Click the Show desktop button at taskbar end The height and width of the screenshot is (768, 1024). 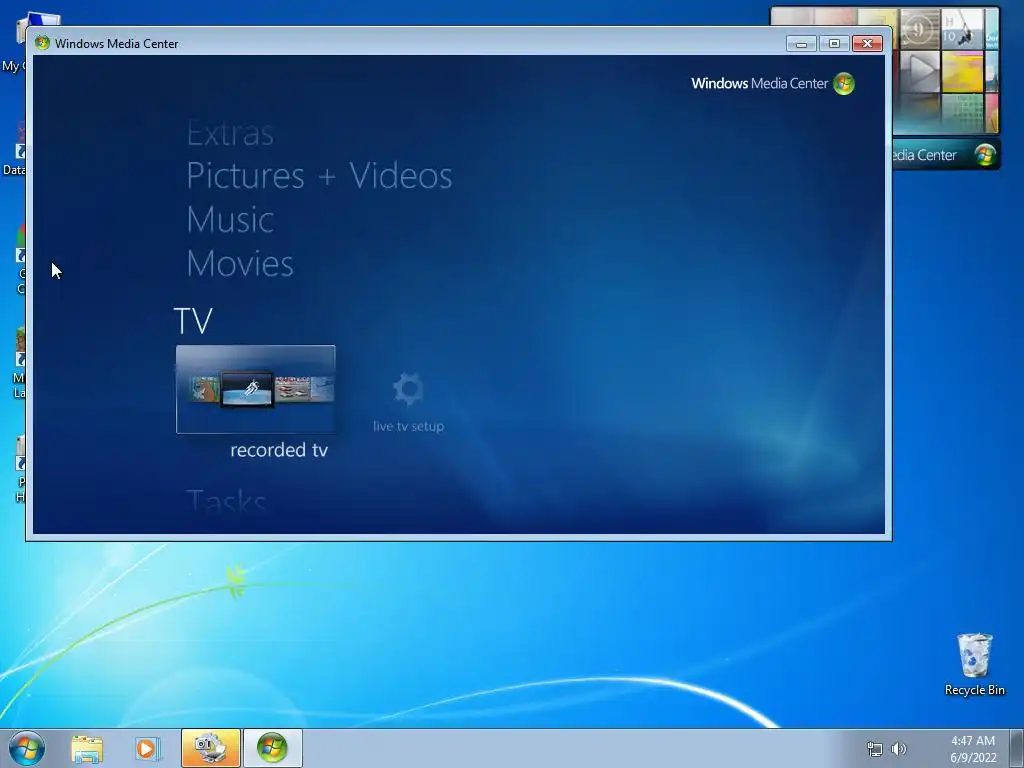(1017, 748)
